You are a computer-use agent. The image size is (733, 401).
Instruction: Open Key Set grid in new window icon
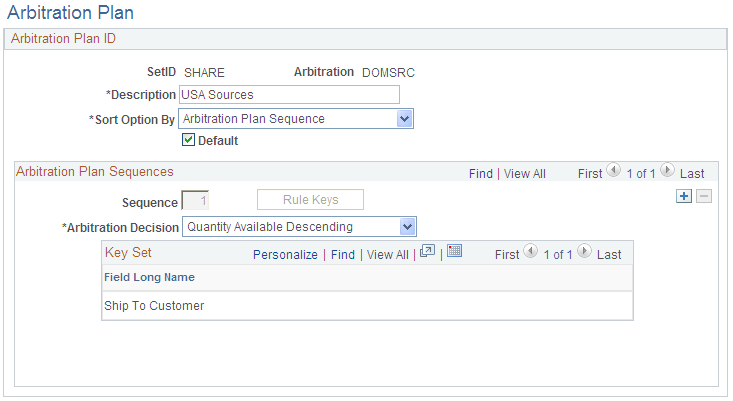(x=427, y=251)
